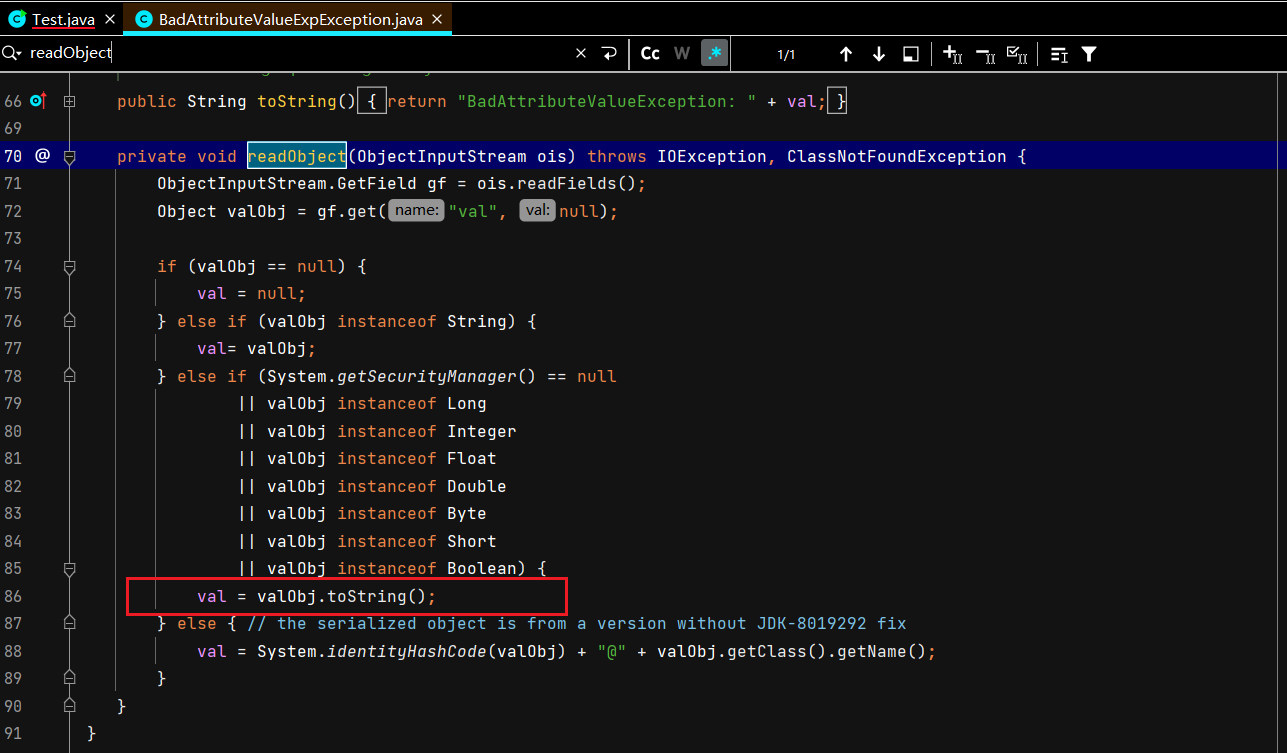Switch to the Test.java tab
The height and width of the screenshot is (753, 1287).
[x=63, y=19]
